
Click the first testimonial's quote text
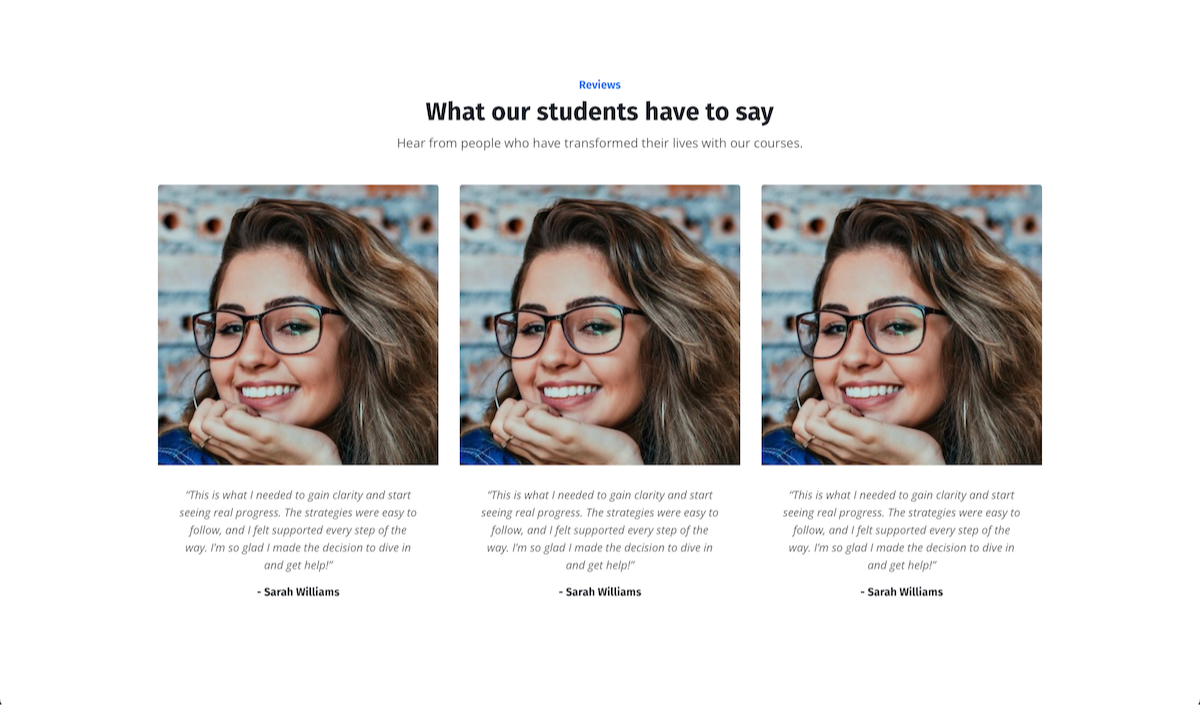coord(298,530)
